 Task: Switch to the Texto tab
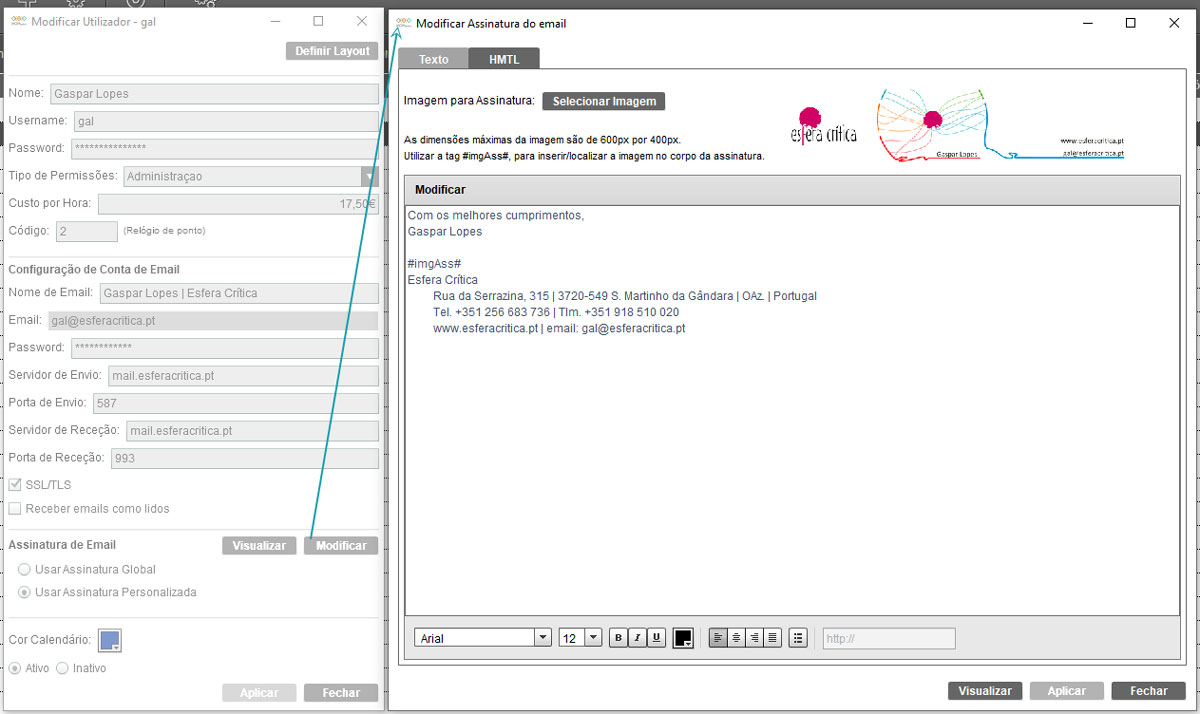(x=433, y=59)
